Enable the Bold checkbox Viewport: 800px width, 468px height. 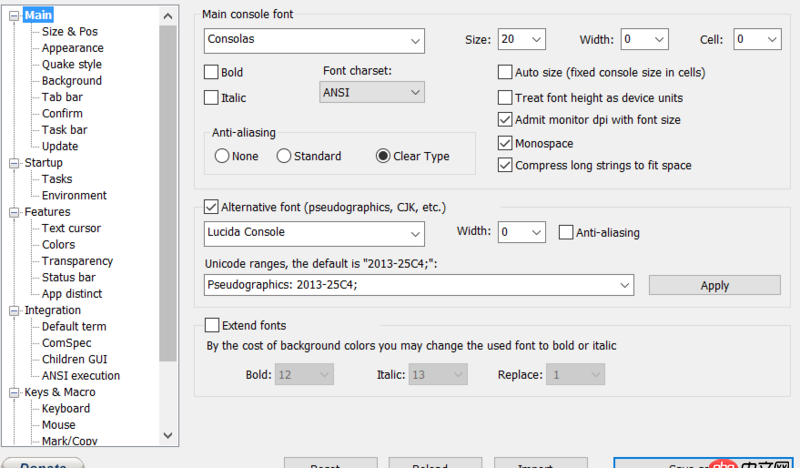point(211,72)
